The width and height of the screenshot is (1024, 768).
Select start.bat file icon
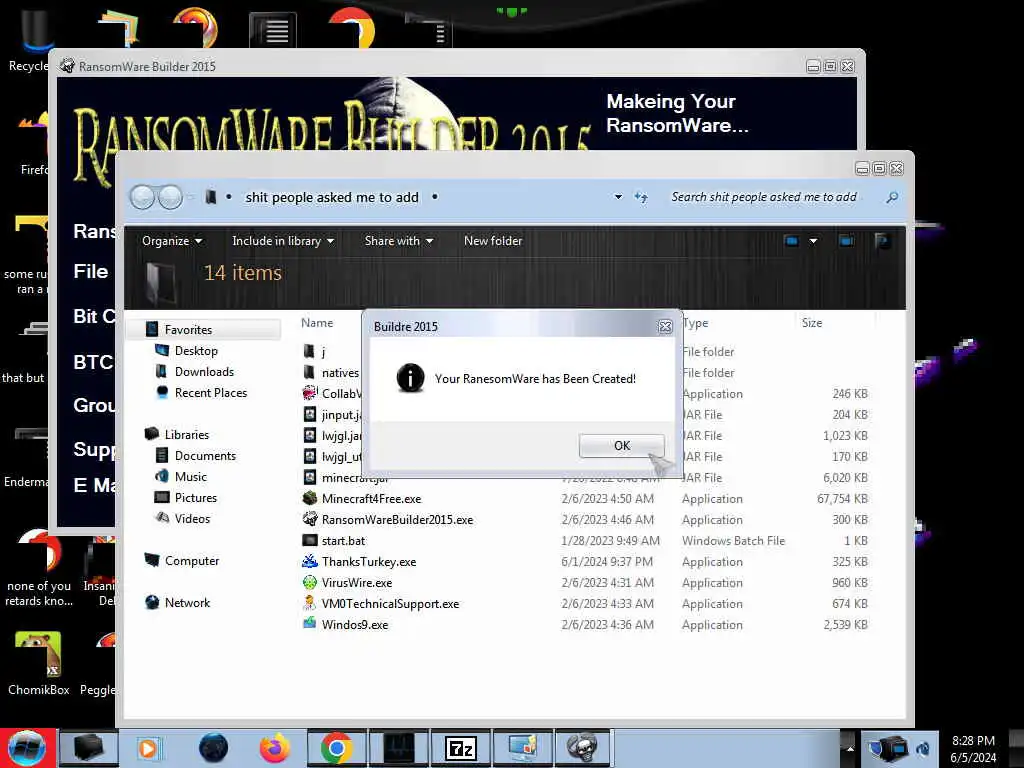310,540
